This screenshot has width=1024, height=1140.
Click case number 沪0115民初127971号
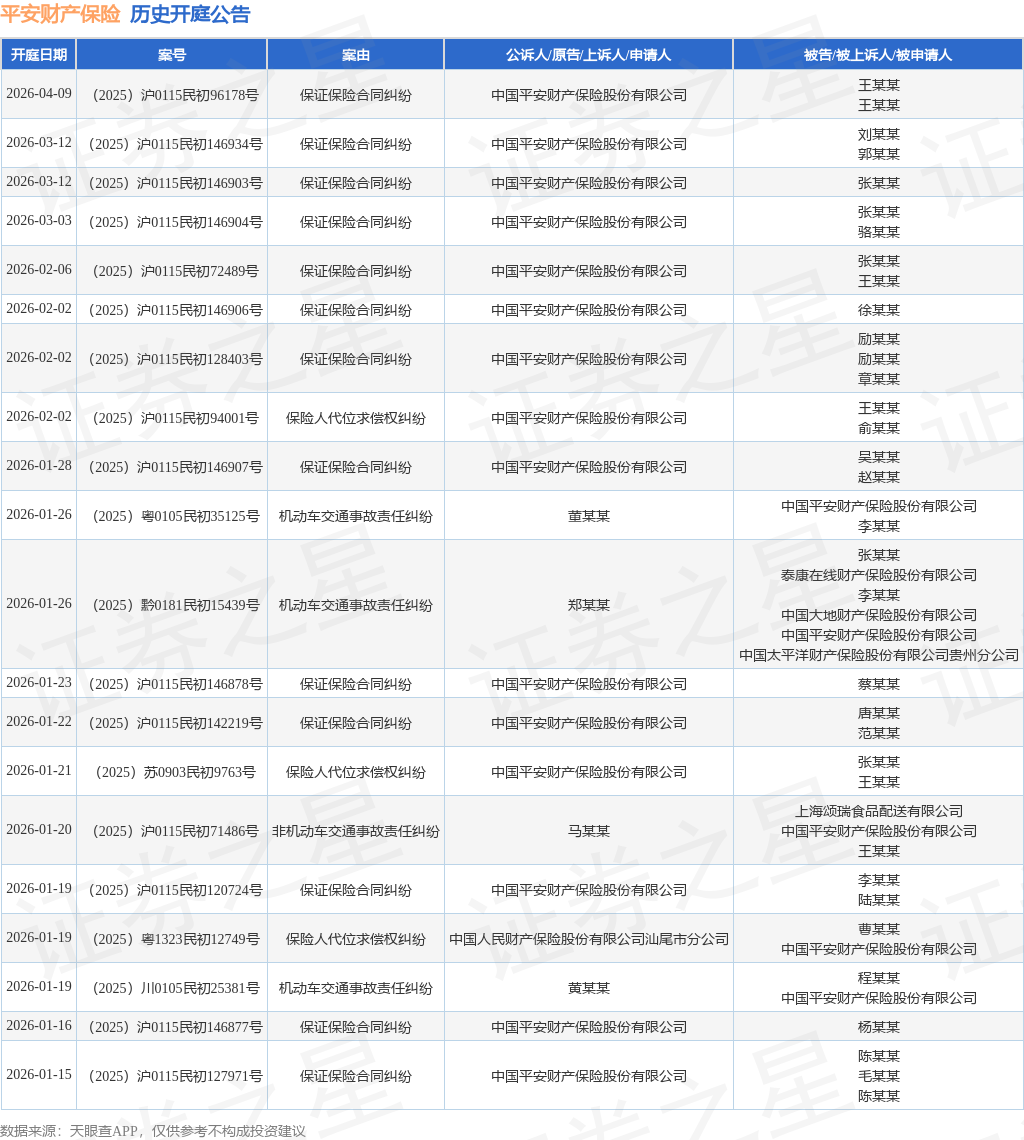click(175, 1076)
